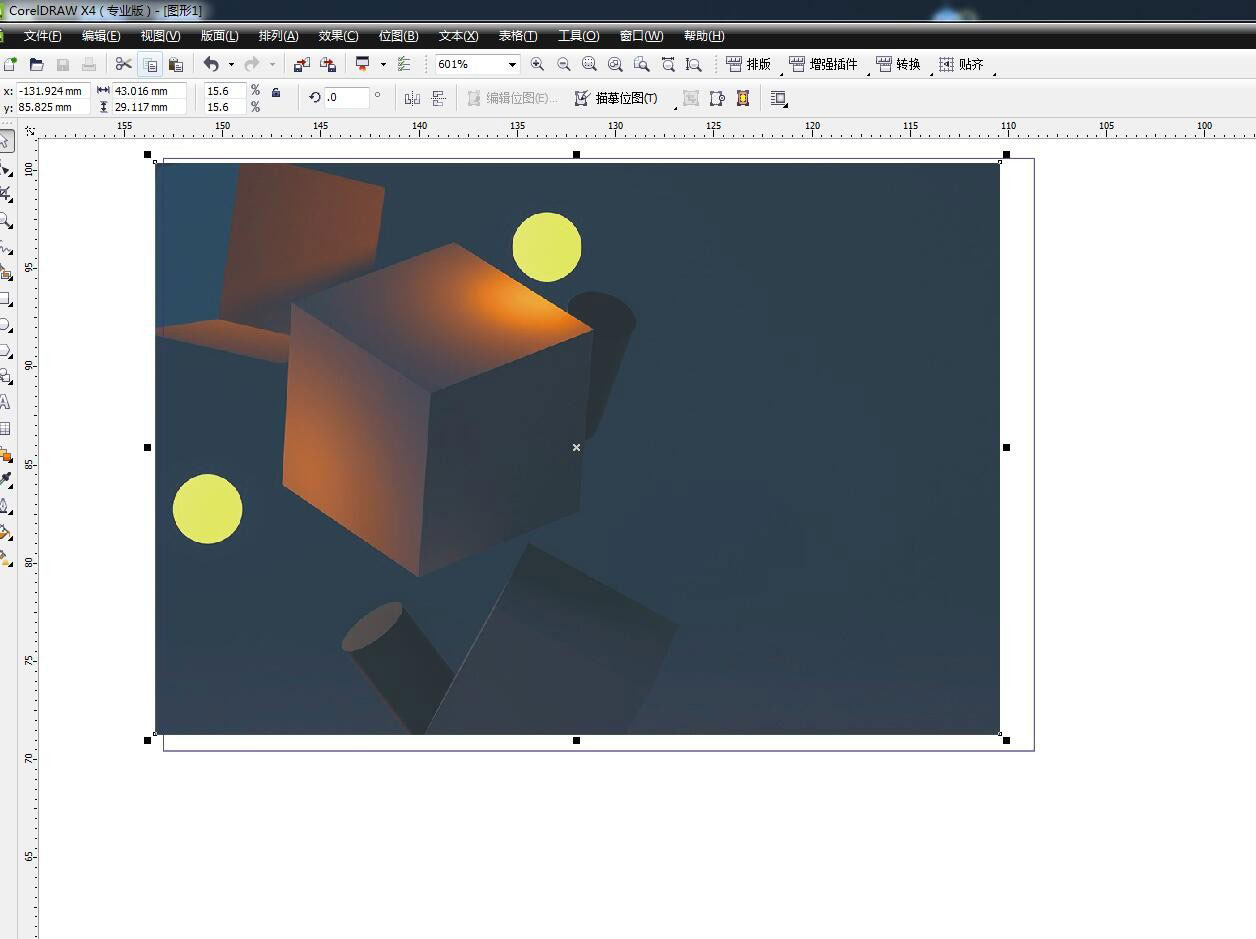Select the Eyedropper tool in toolbox
This screenshot has width=1256, height=939.
6,480
